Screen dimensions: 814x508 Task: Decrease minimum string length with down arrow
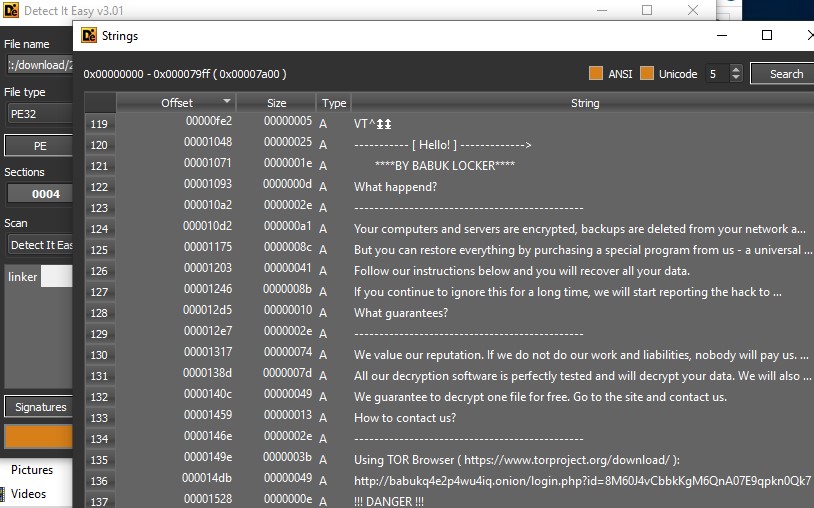(736, 78)
